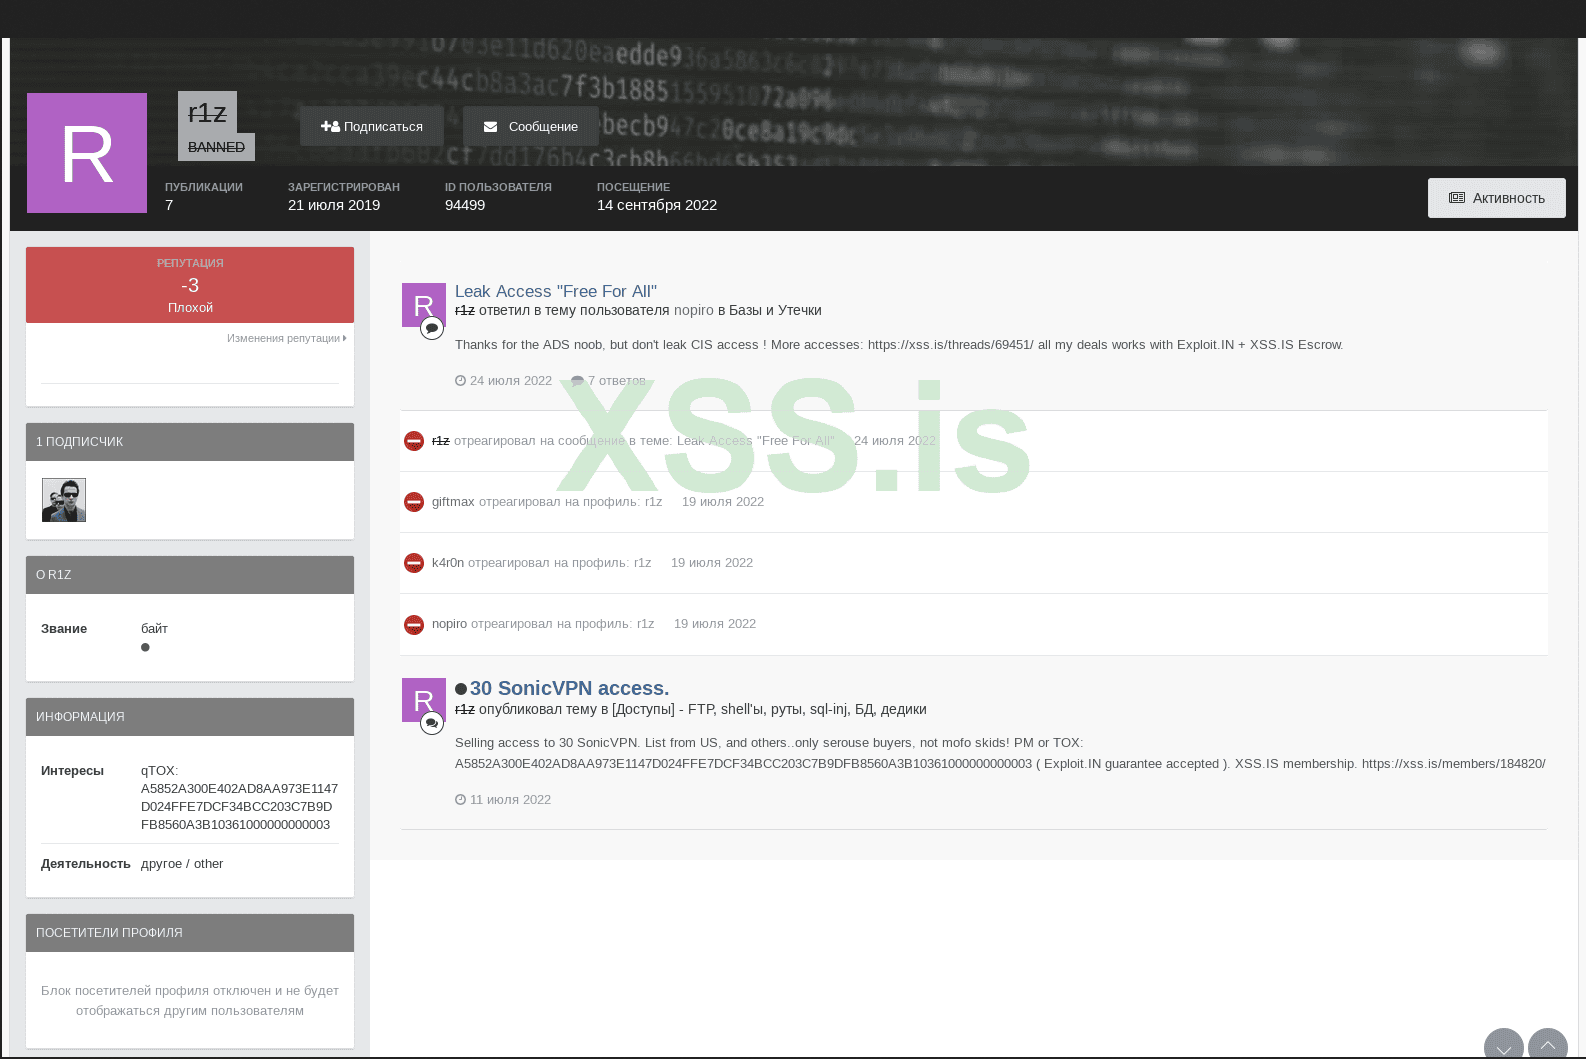The image size is (1586, 1059).
Task: Click the Подписаться follow button
Action: point(371,126)
